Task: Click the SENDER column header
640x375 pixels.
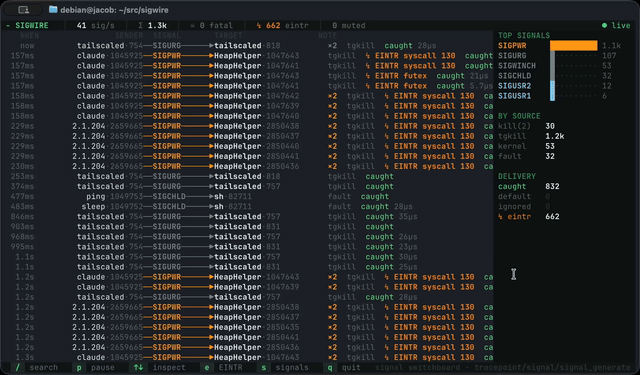Action: pos(129,36)
